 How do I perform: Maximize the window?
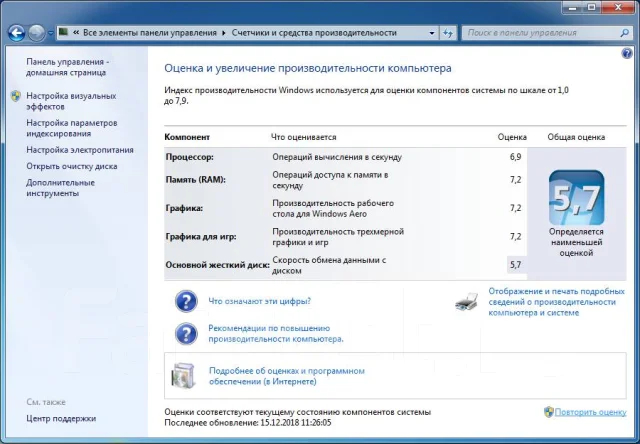click(x=591, y=7)
